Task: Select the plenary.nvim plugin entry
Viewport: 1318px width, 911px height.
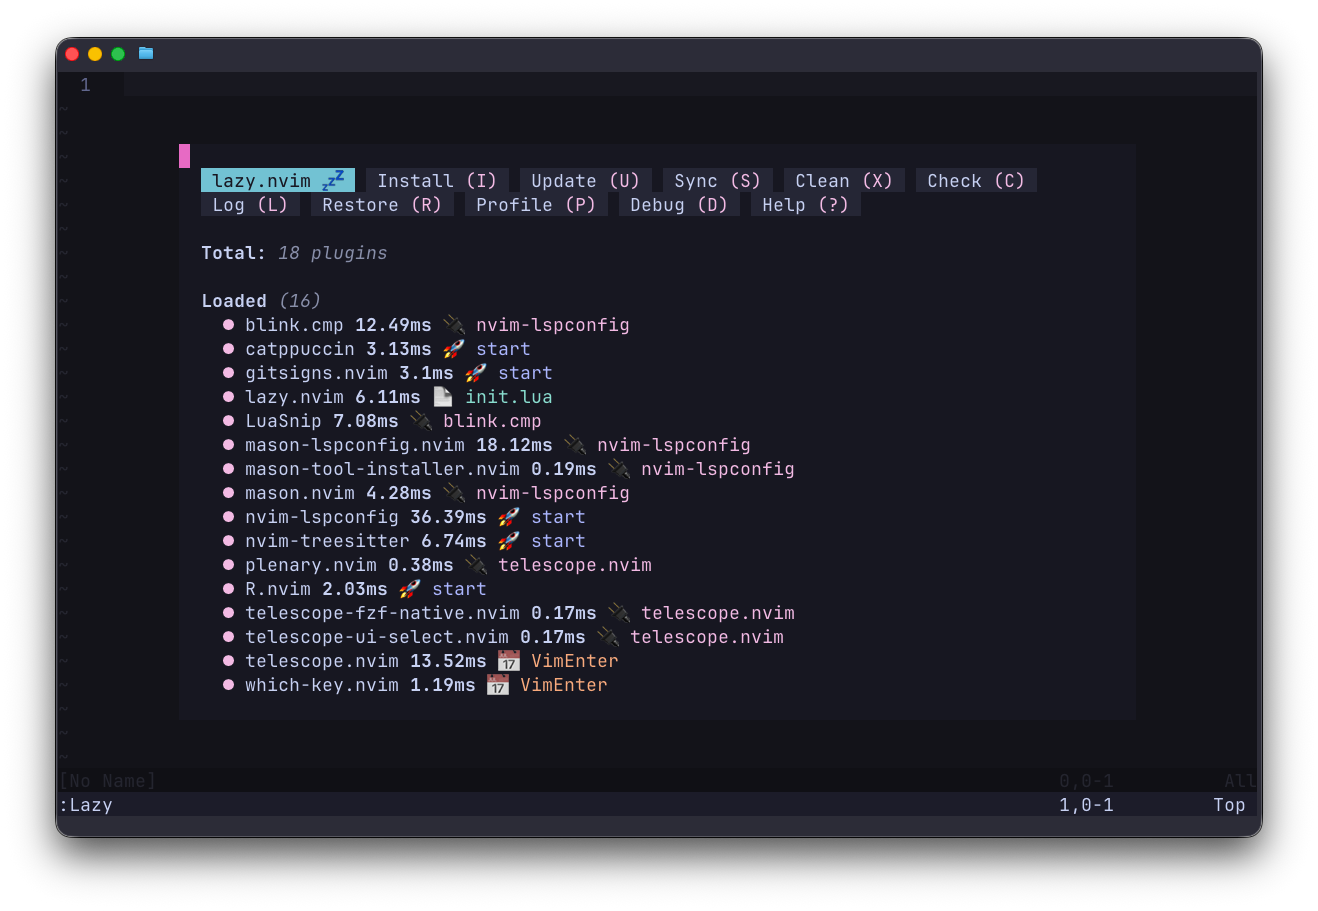Action: [311, 565]
